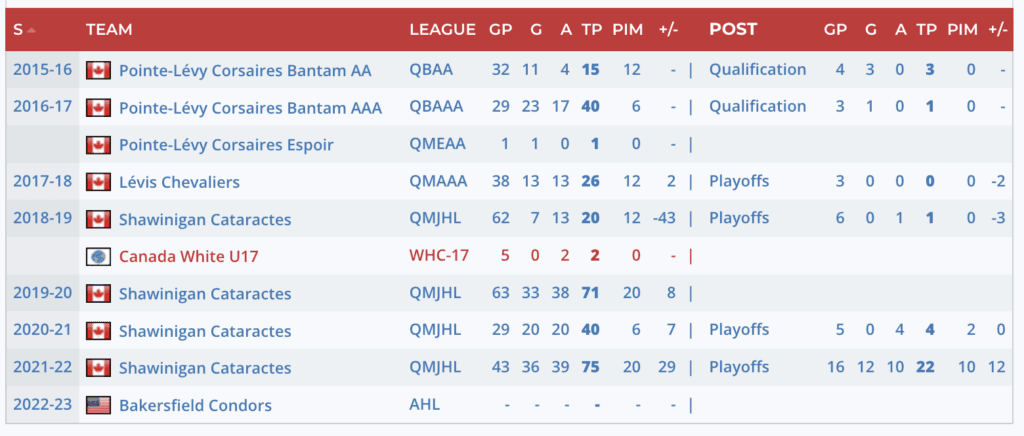Click flag beside Pointe-Lévy Corsaires Bantam AAA
Screen dimensions: 1024x436
(x=98, y=108)
